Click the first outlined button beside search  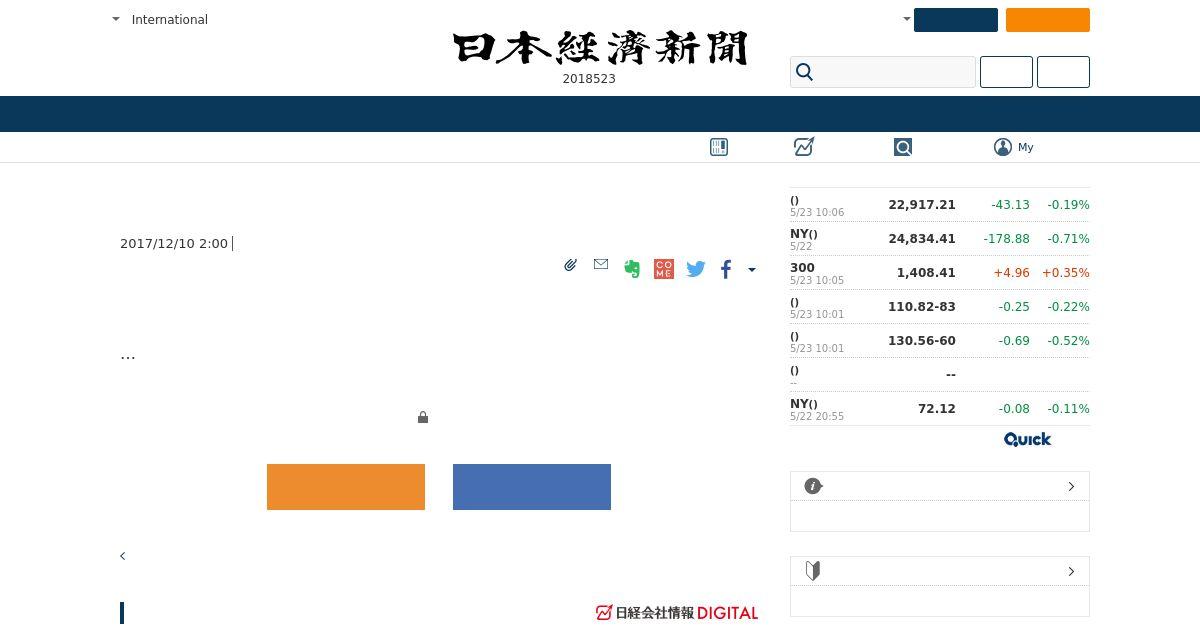pyautogui.click(x=1006, y=72)
